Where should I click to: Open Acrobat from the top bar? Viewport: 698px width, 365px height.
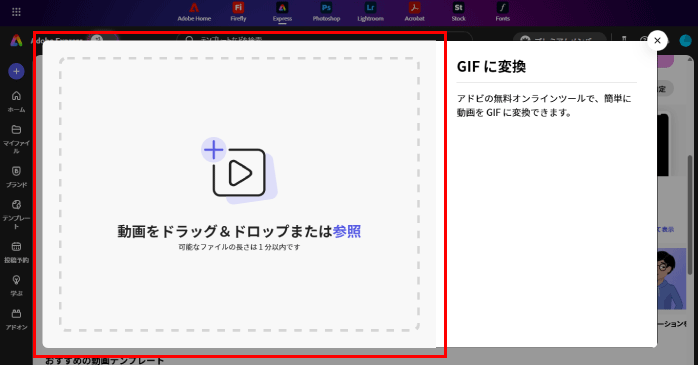click(x=414, y=12)
